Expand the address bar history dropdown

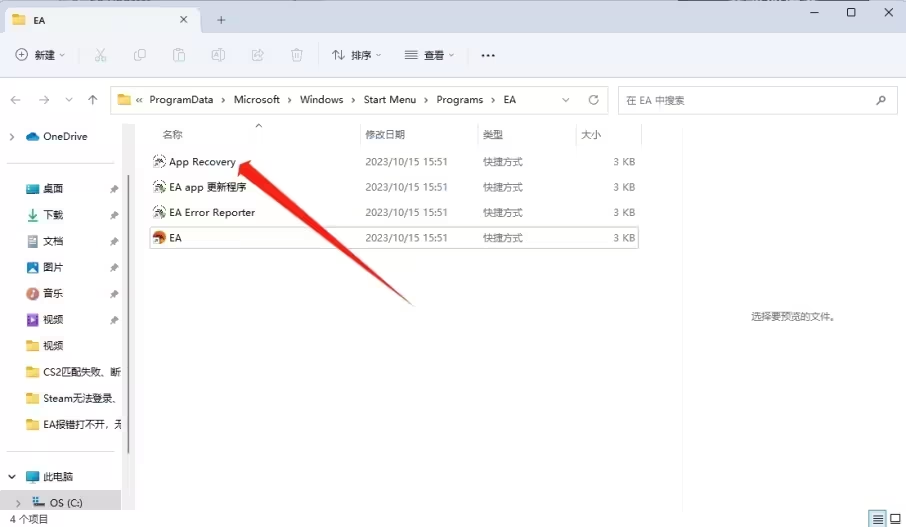(566, 100)
